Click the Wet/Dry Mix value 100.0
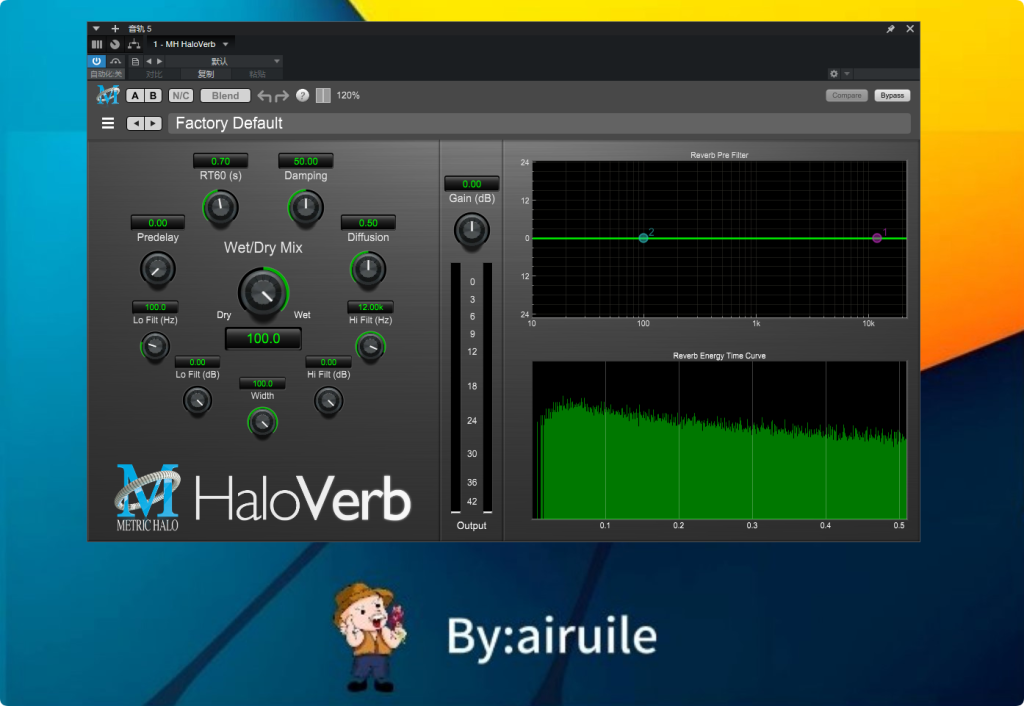1024x706 pixels. 263,338
